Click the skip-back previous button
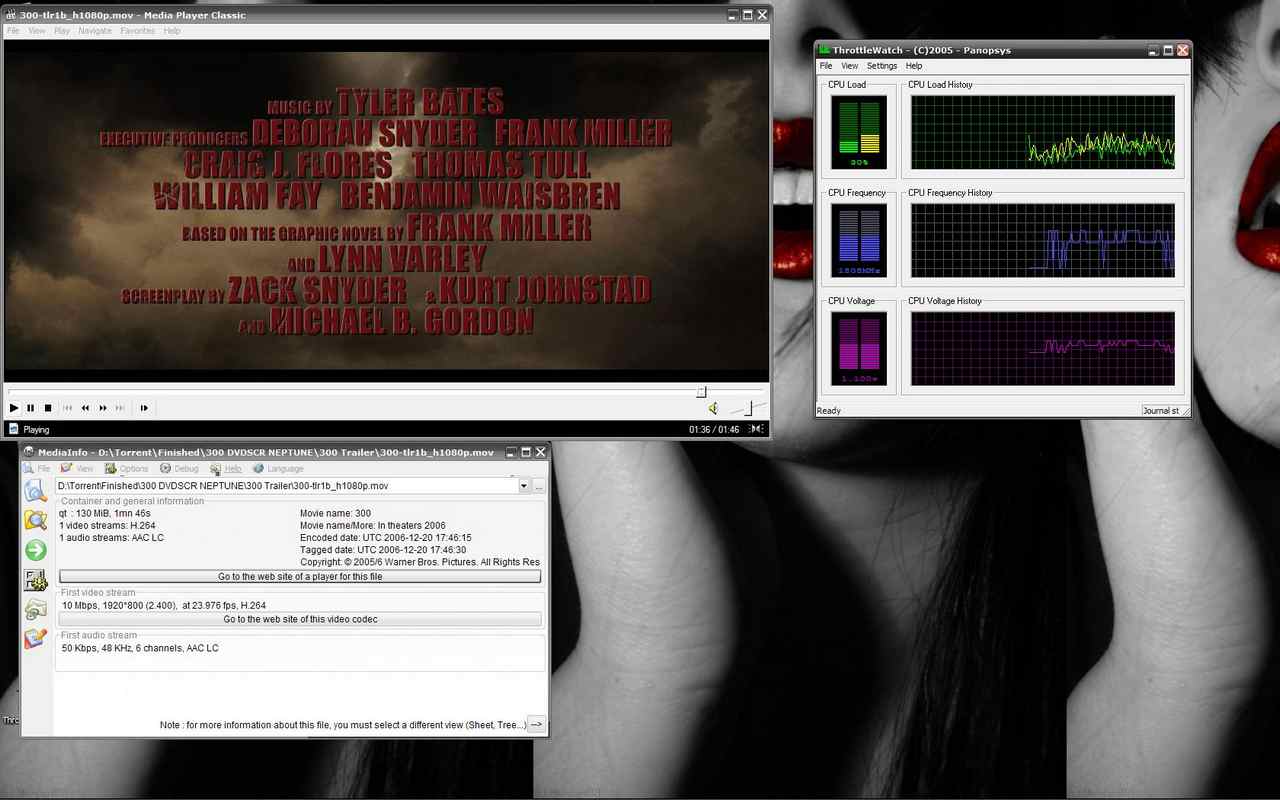 [68, 408]
